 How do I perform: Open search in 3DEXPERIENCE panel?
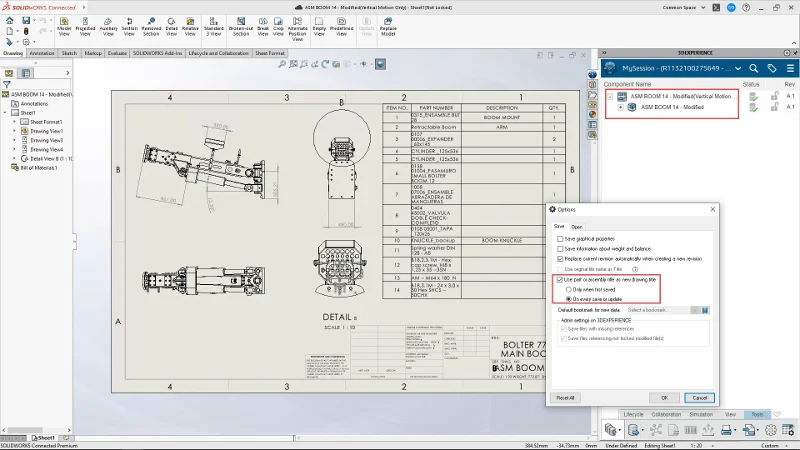click(x=752, y=68)
